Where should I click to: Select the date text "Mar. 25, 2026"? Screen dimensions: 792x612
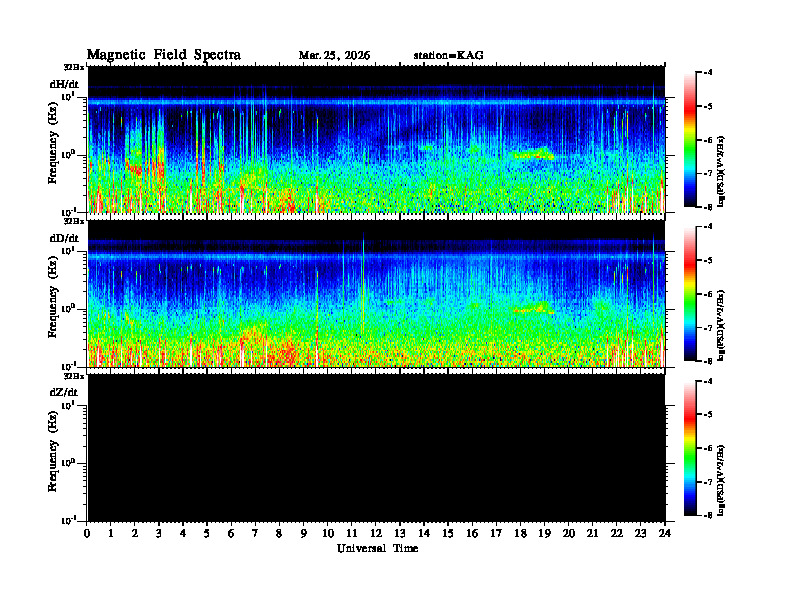[334, 56]
